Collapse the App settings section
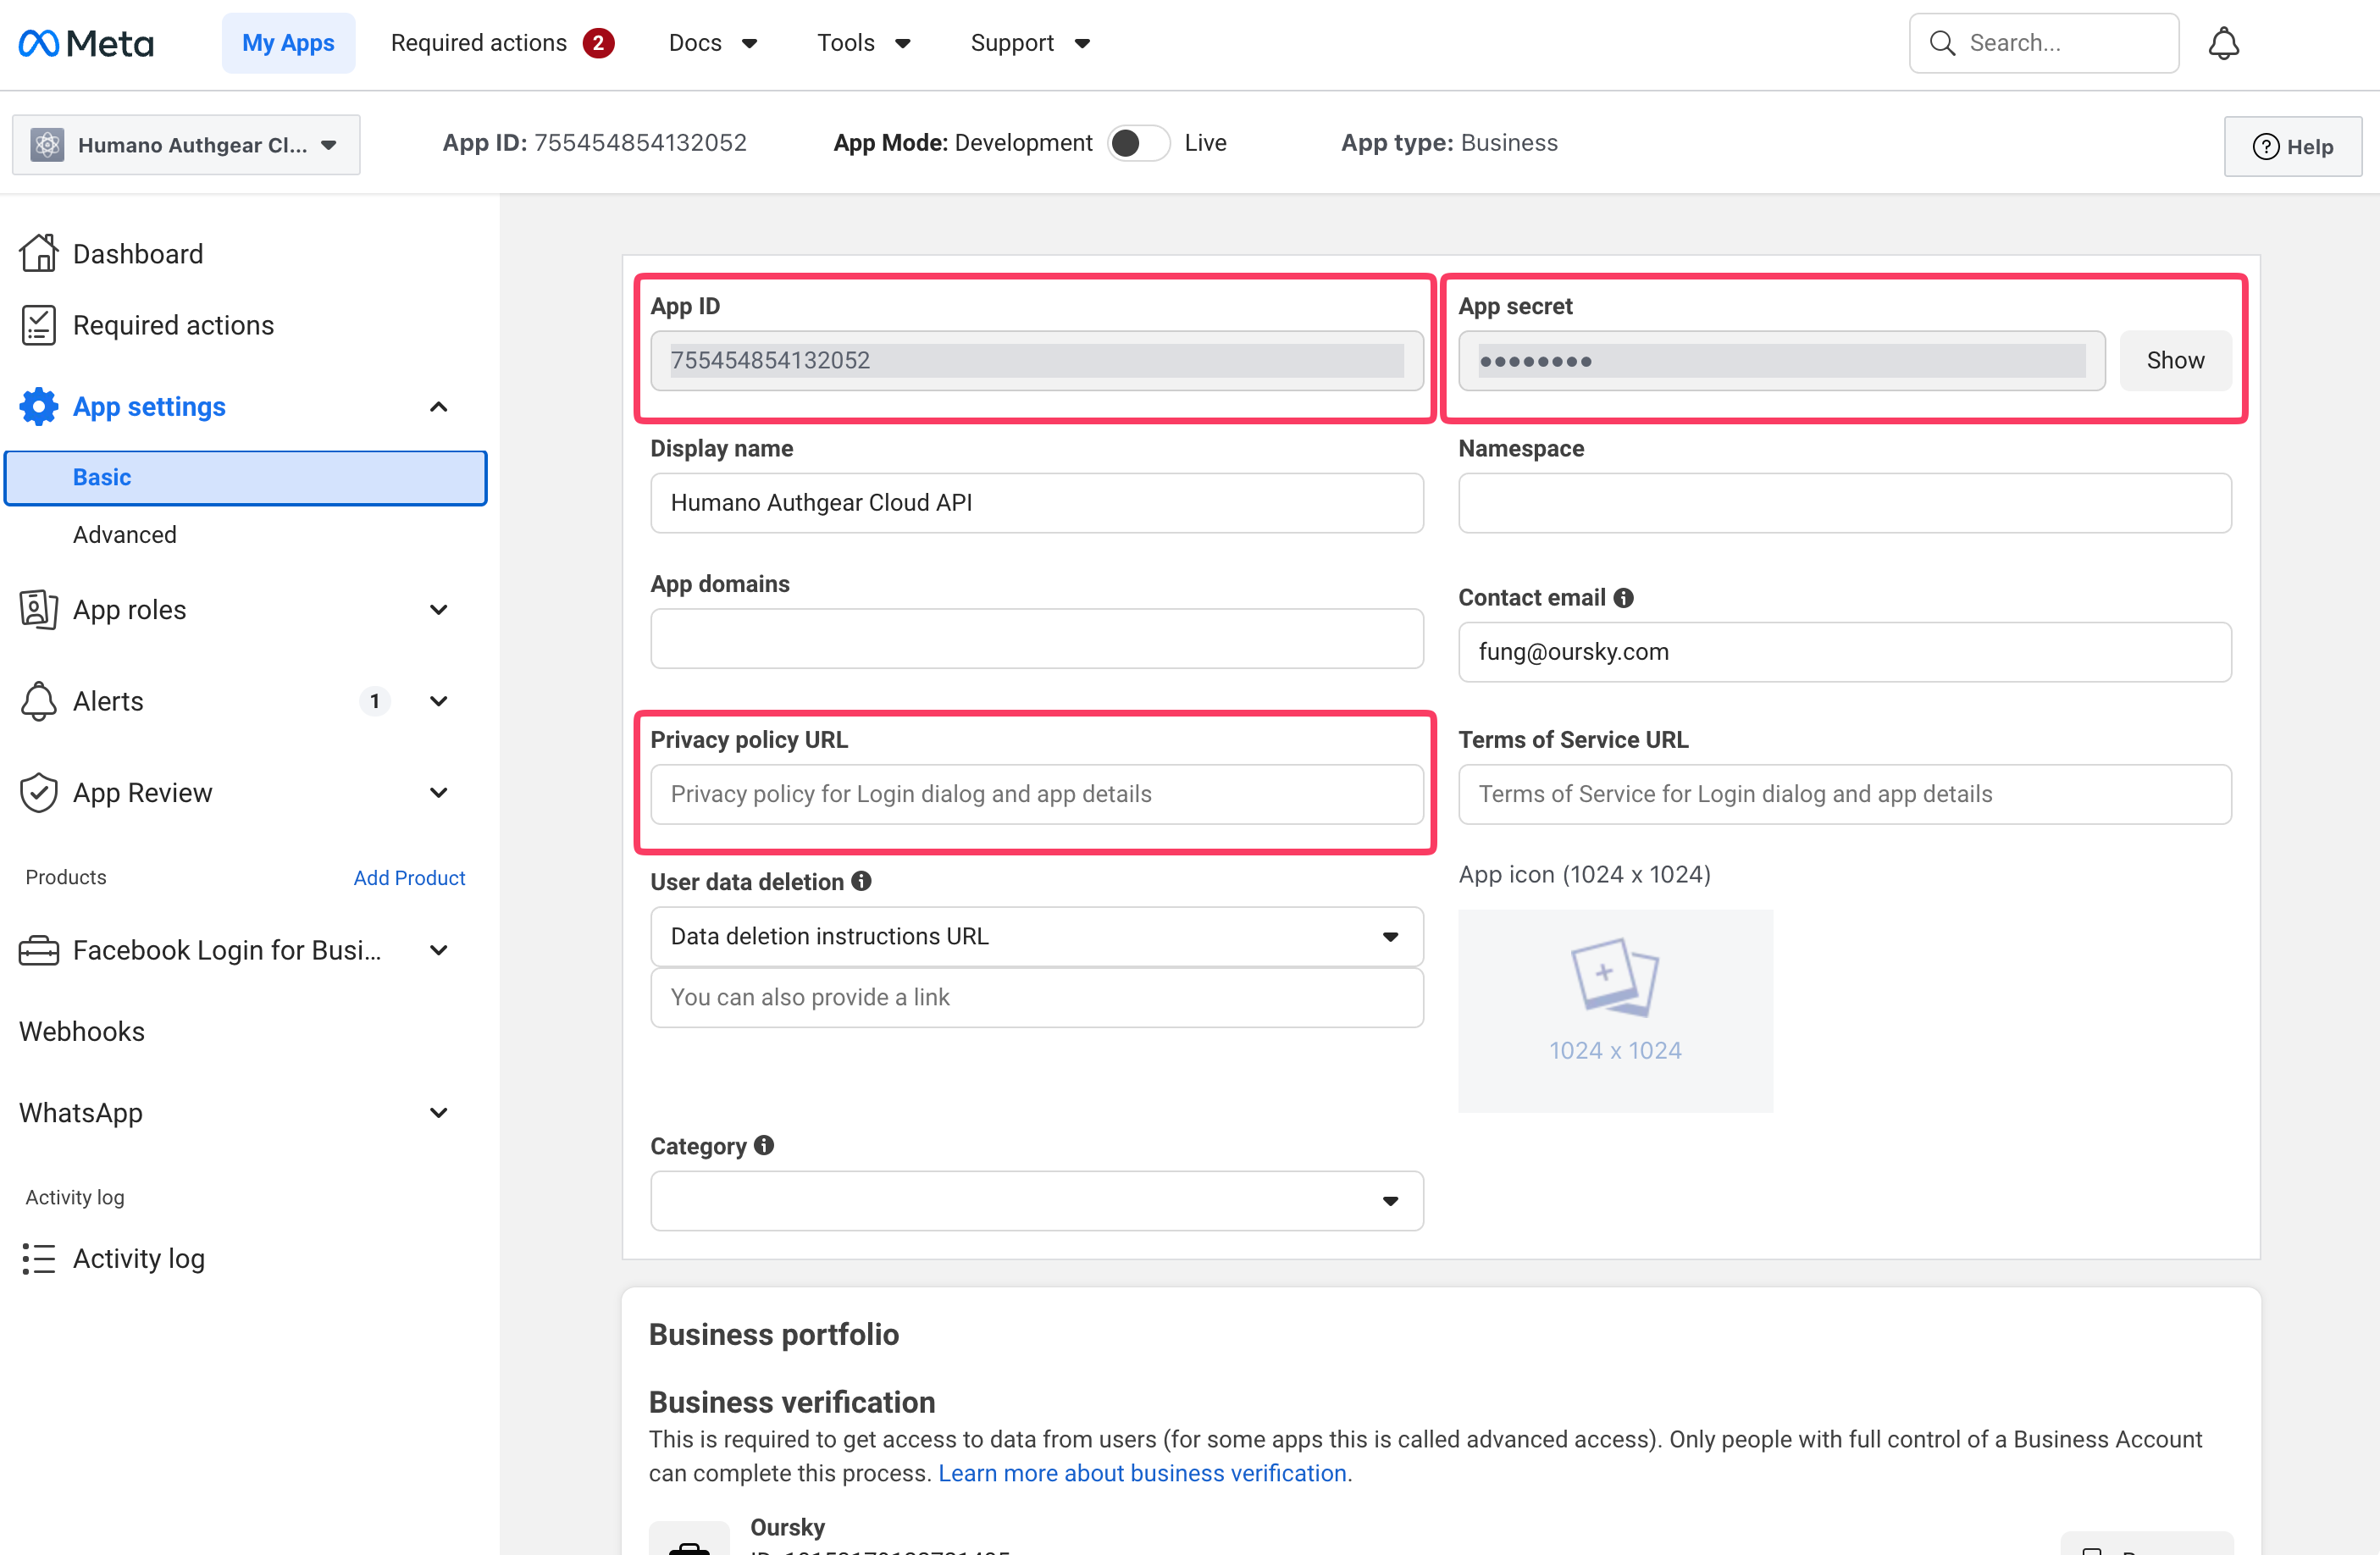Viewport: 2380px width, 1555px height. coord(437,406)
